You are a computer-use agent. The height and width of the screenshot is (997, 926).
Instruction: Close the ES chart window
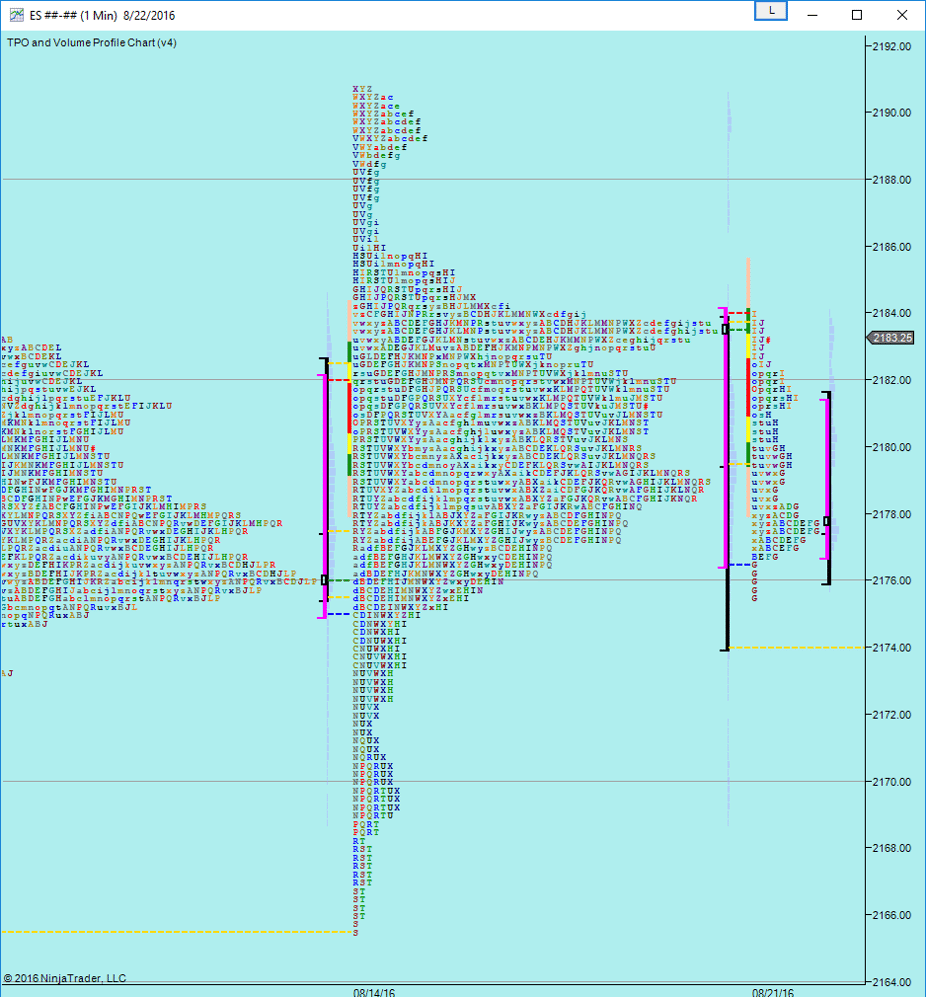[x=902, y=15]
